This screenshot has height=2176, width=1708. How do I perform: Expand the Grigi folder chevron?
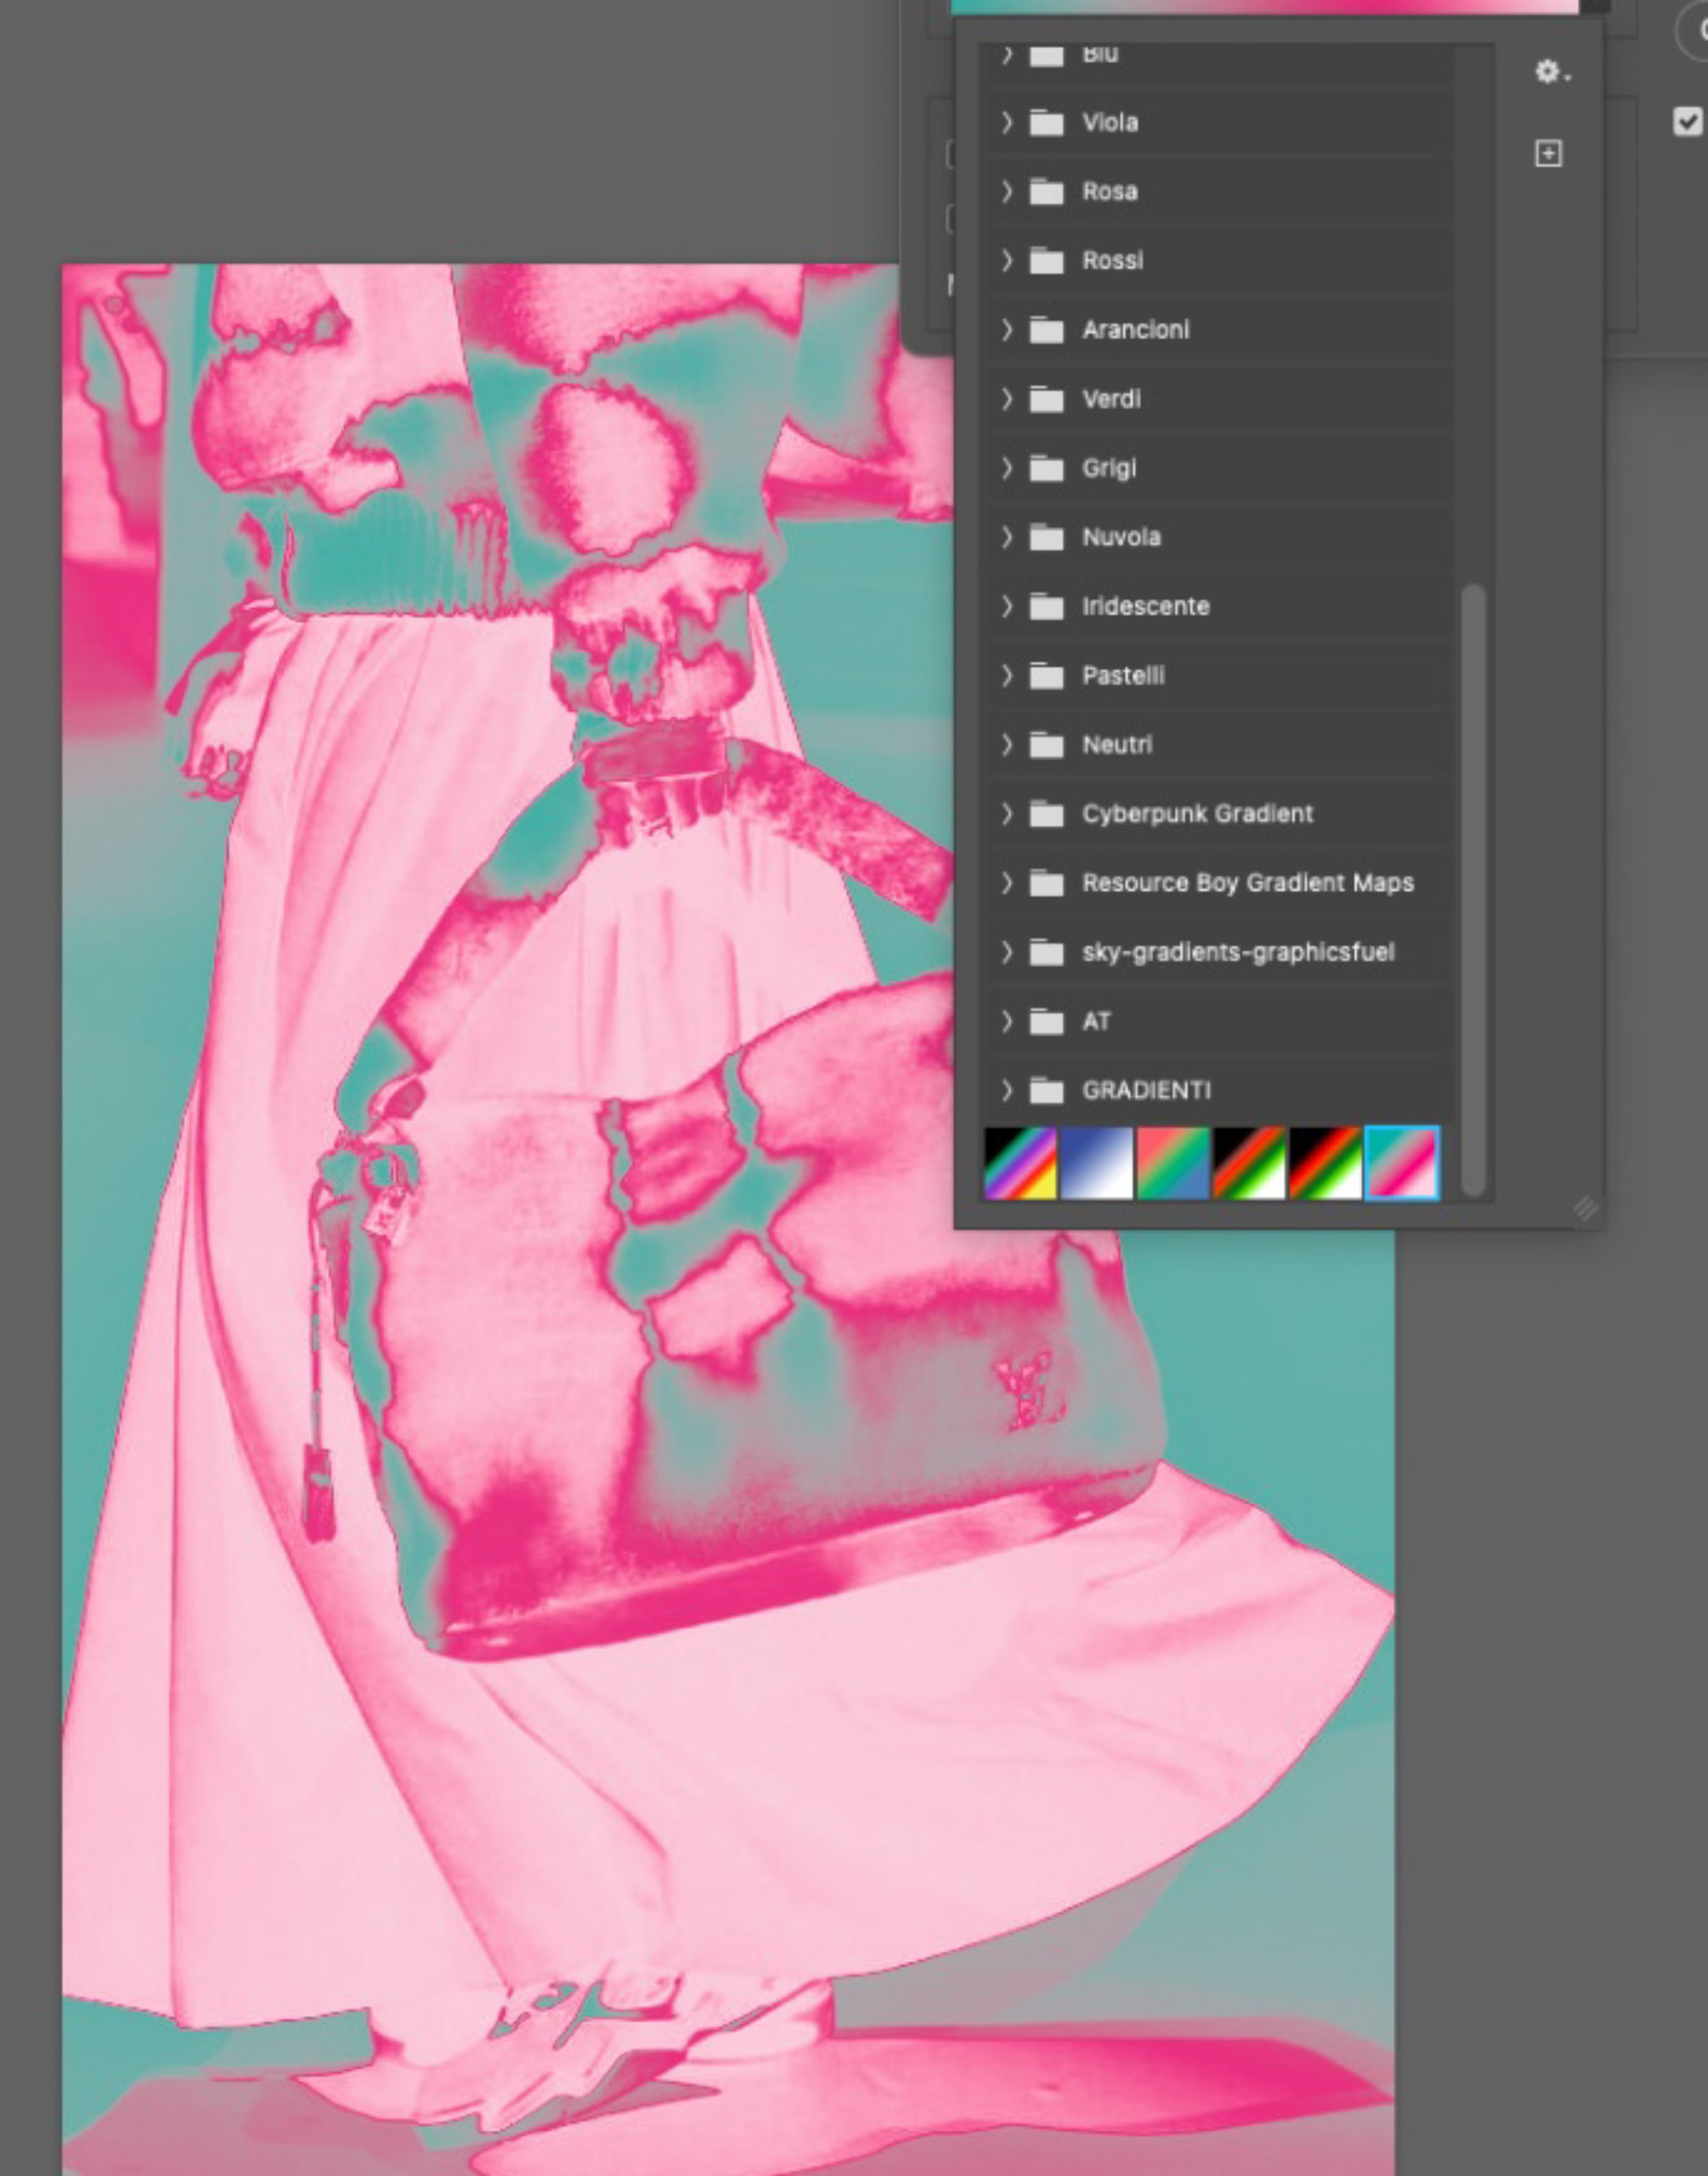coord(1007,468)
